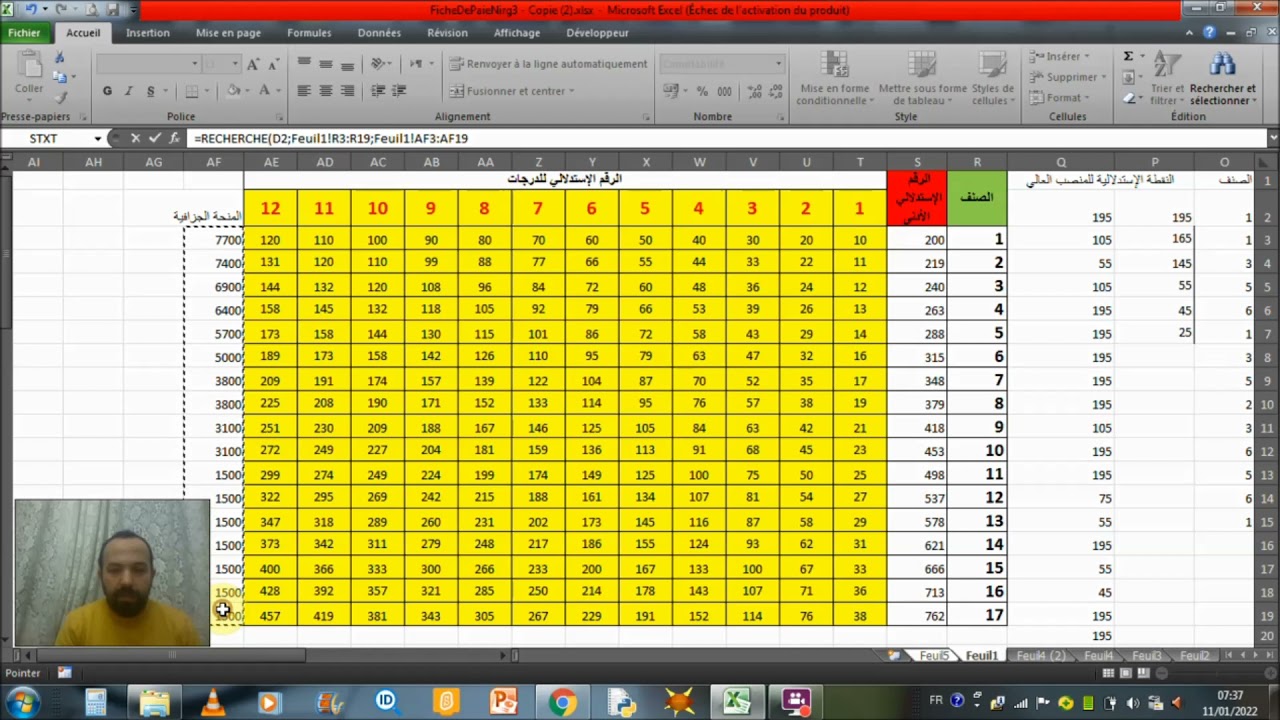Align text left horizontally
Viewport: 1280px width, 720px height.
tap(304, 91)
